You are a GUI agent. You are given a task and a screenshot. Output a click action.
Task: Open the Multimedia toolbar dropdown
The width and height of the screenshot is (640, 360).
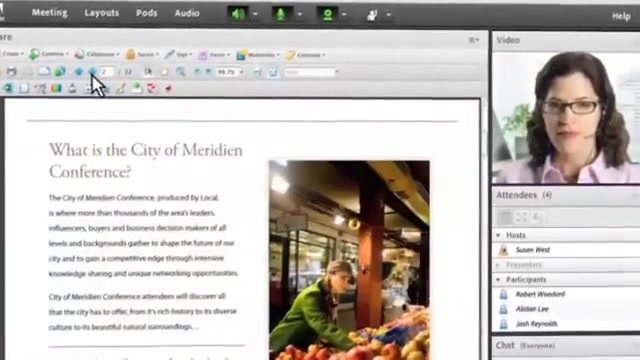258,55
